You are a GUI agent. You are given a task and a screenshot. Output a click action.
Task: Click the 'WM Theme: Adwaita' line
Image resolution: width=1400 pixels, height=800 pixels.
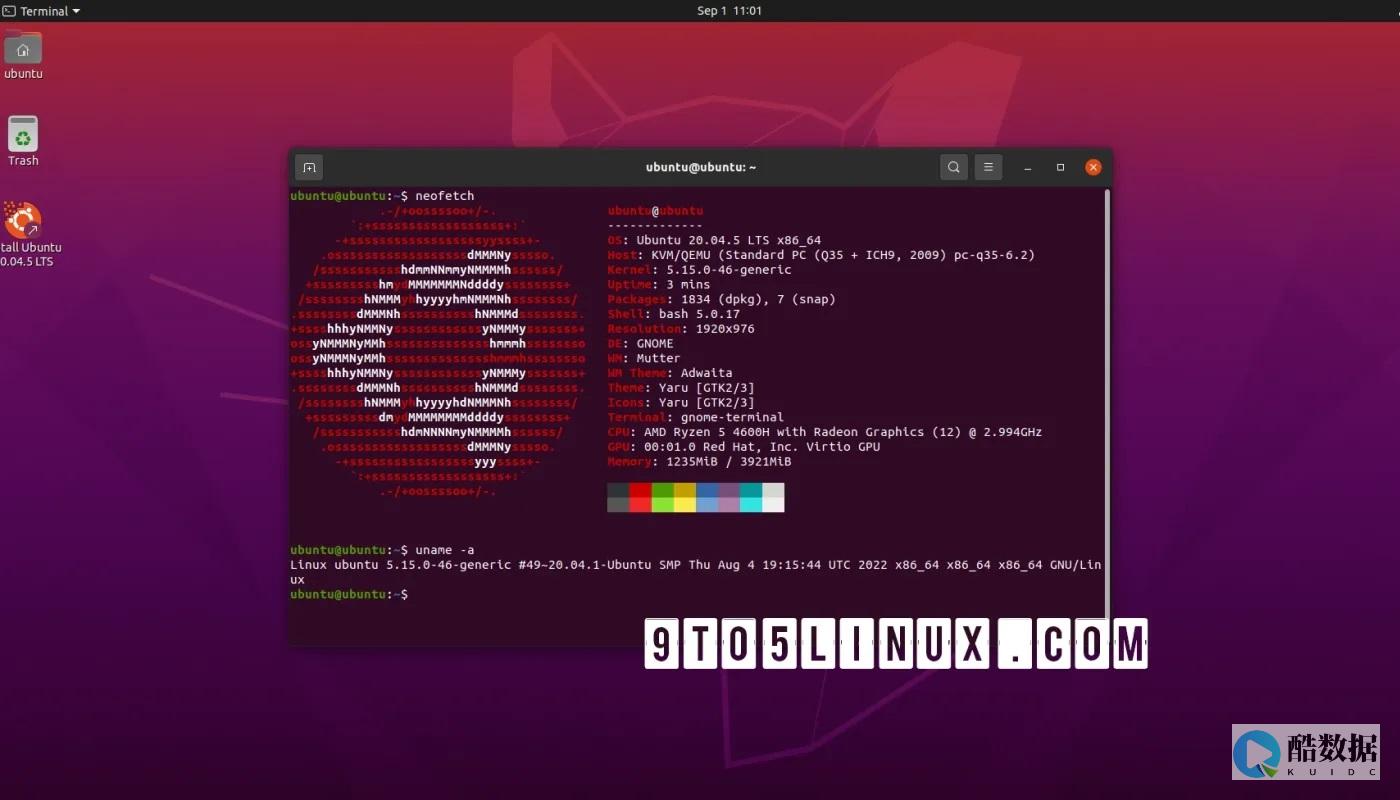pos(670,373)
